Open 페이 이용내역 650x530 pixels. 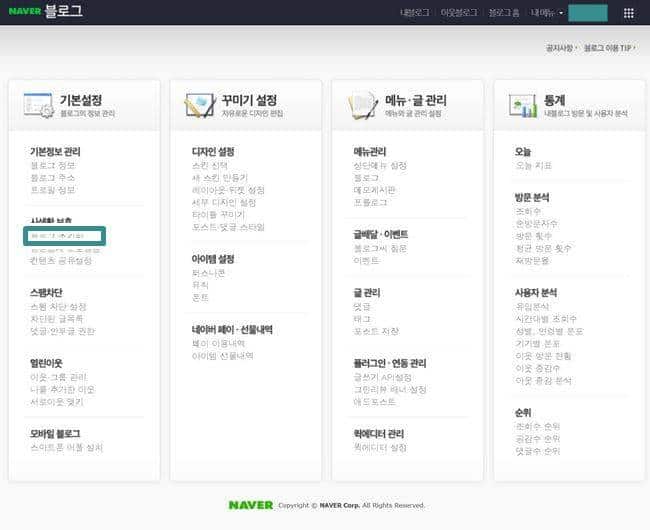218,344
